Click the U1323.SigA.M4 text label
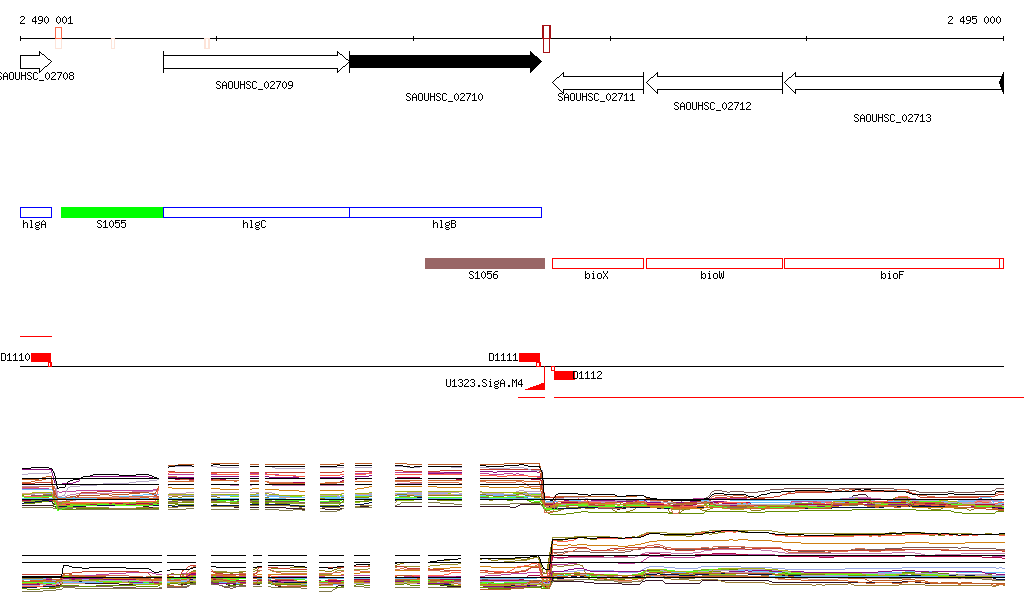Screen dimensions: 1024x611 (484, 383)
